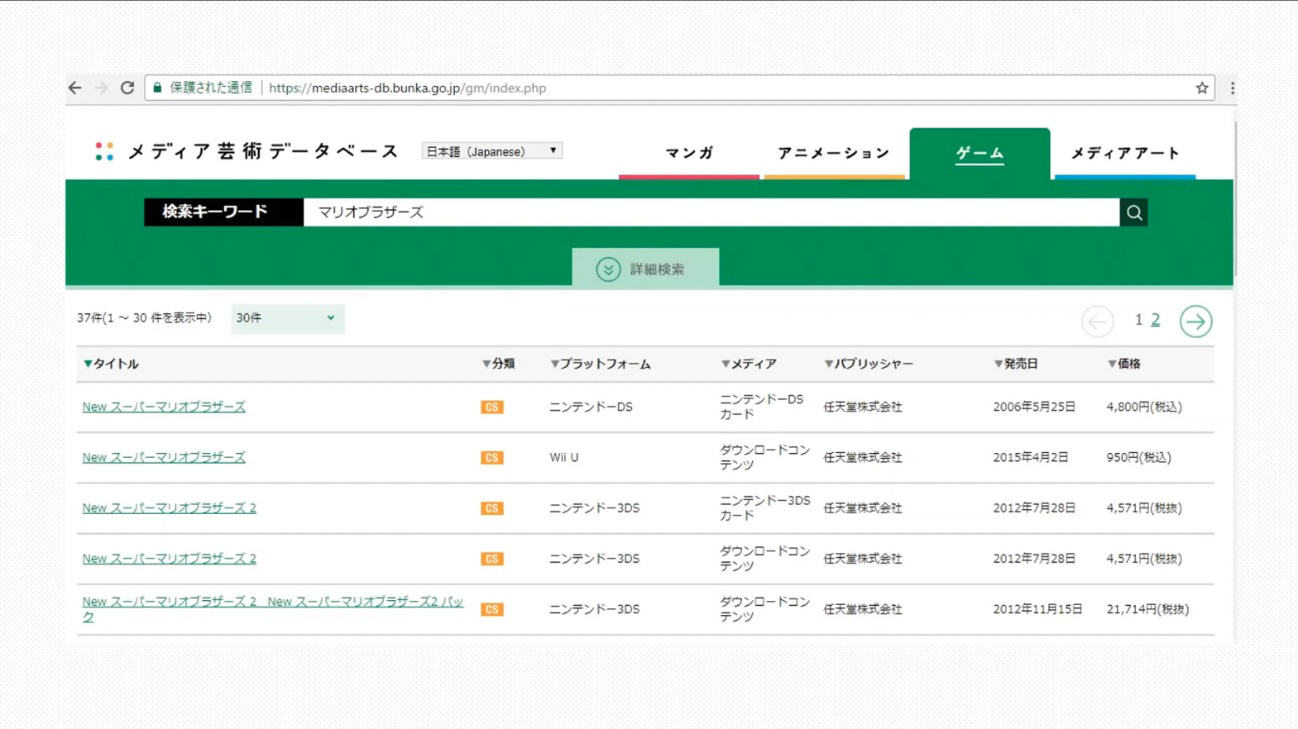The width and height of the screenshot is (1298, 729).
Task: Click the magnifying glass search button
Action: click(1134, 212)
